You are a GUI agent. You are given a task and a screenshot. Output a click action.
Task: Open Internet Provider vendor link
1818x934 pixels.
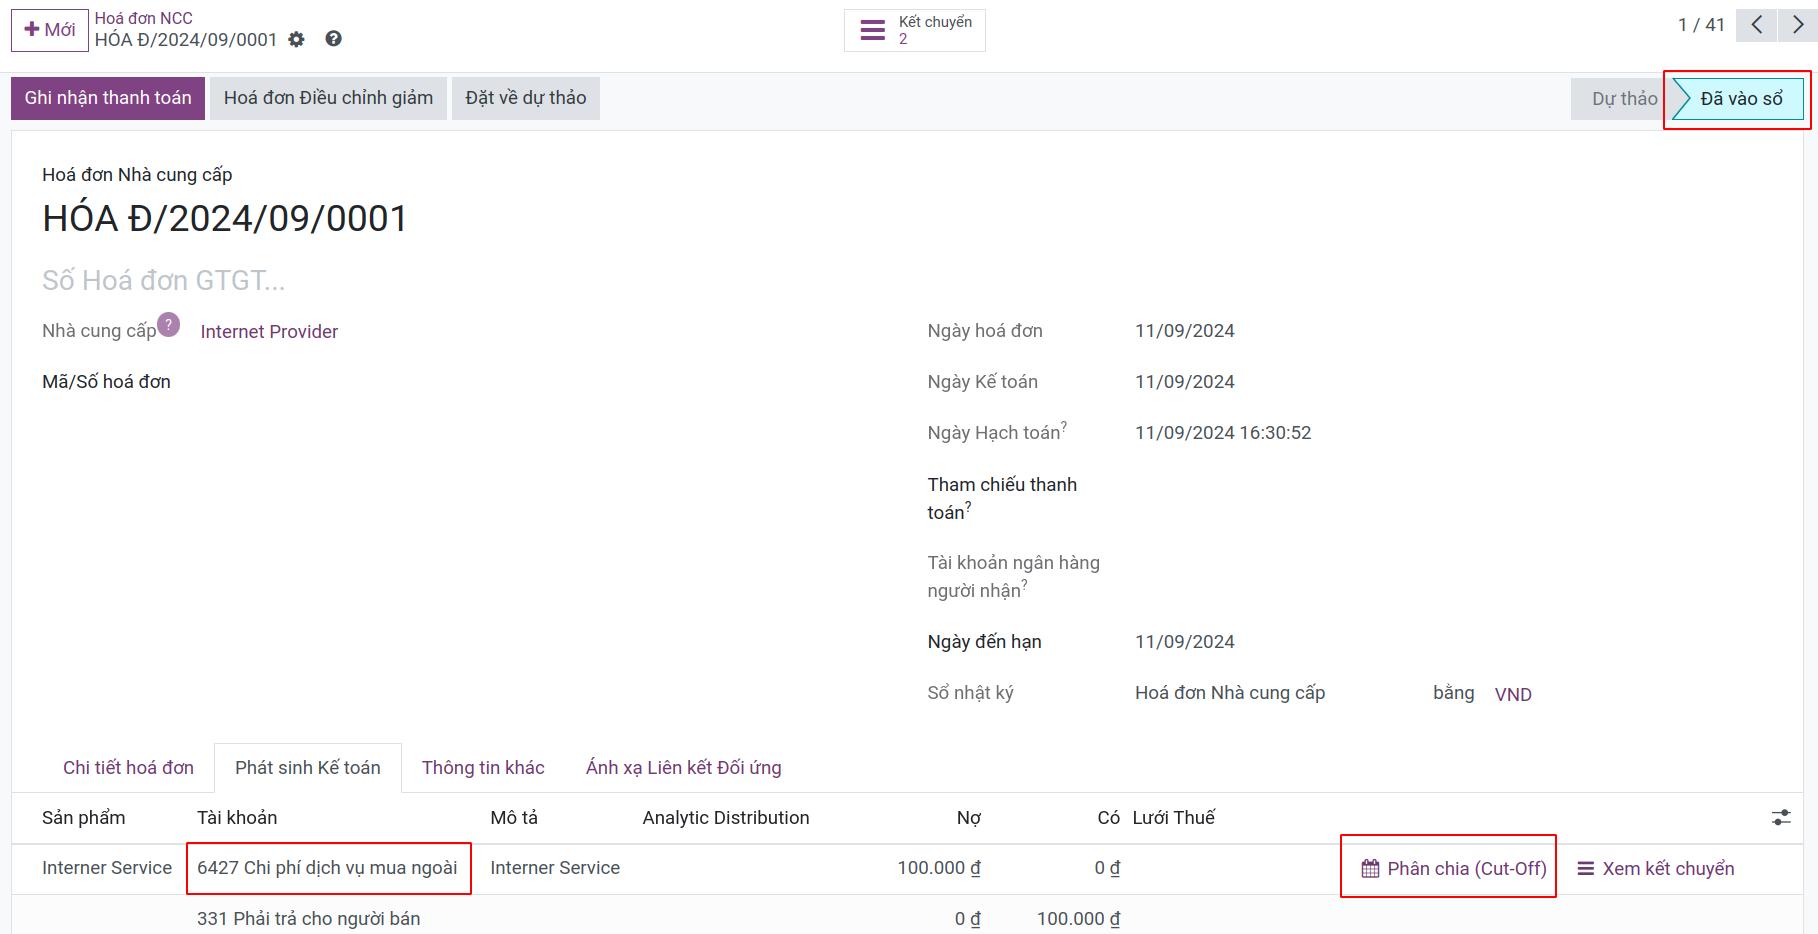pos(269,332)
